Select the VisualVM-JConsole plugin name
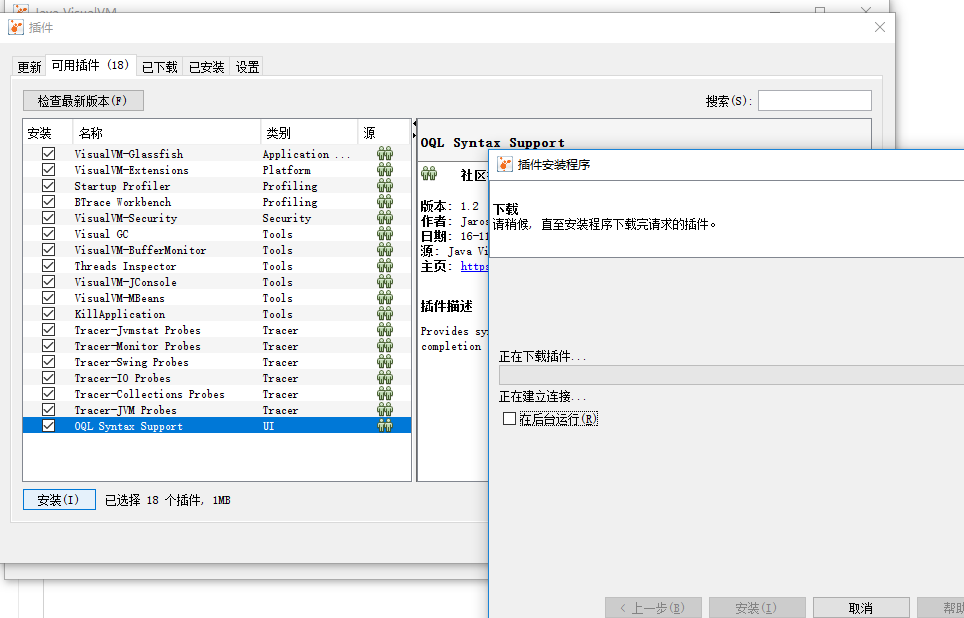The image size is (964, 618). [125, 282]
